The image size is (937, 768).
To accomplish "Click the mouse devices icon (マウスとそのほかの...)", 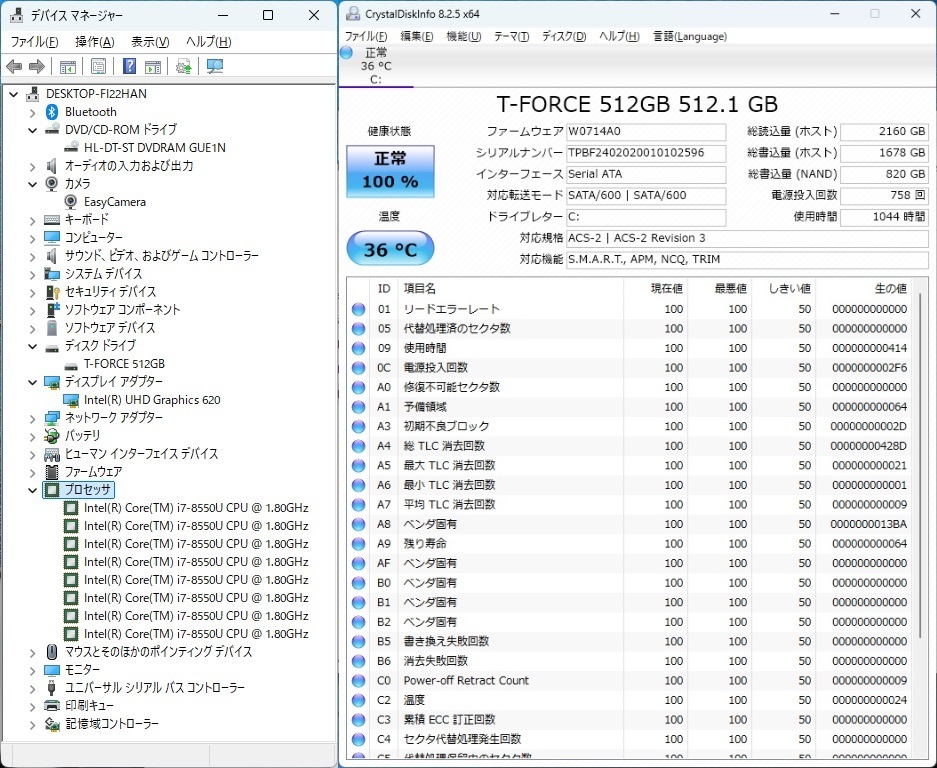I will pyautogui.click(x=52, y=651).
